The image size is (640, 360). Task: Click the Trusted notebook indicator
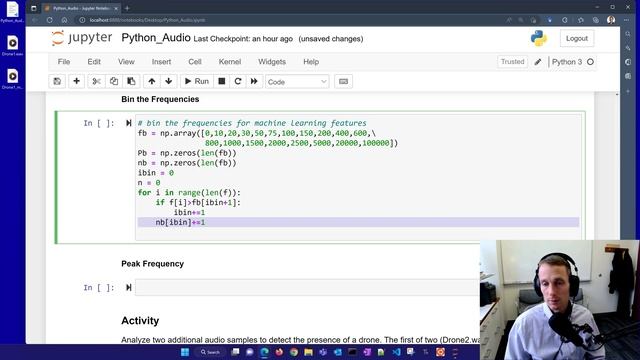pyautogui.click(x=512, y=62)
